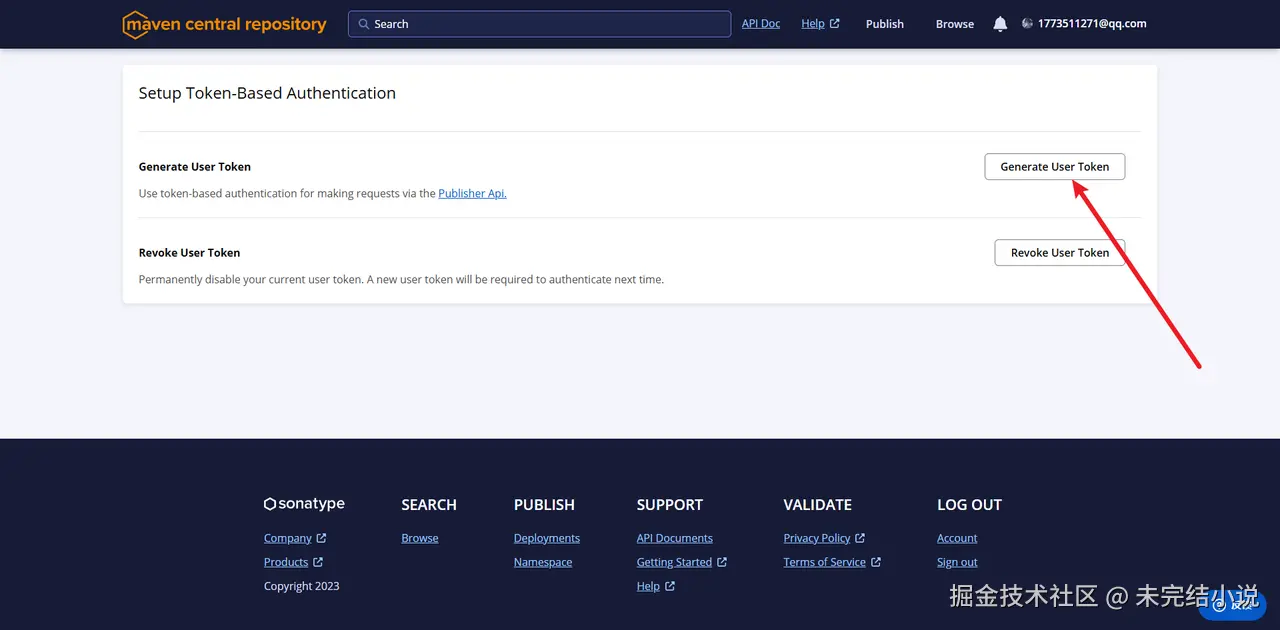Viewport: 1280px width, 630px height.
Task: Open the Products footer link
Action: 286,562
